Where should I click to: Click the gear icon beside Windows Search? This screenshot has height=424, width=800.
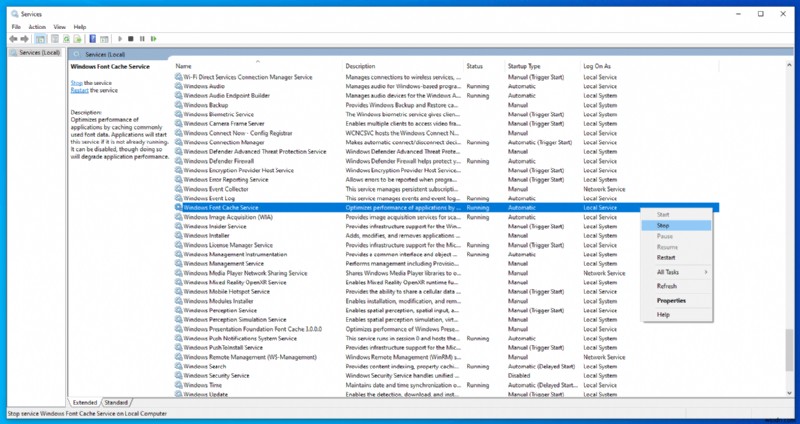pyautogui.click(x=179, y=366)
